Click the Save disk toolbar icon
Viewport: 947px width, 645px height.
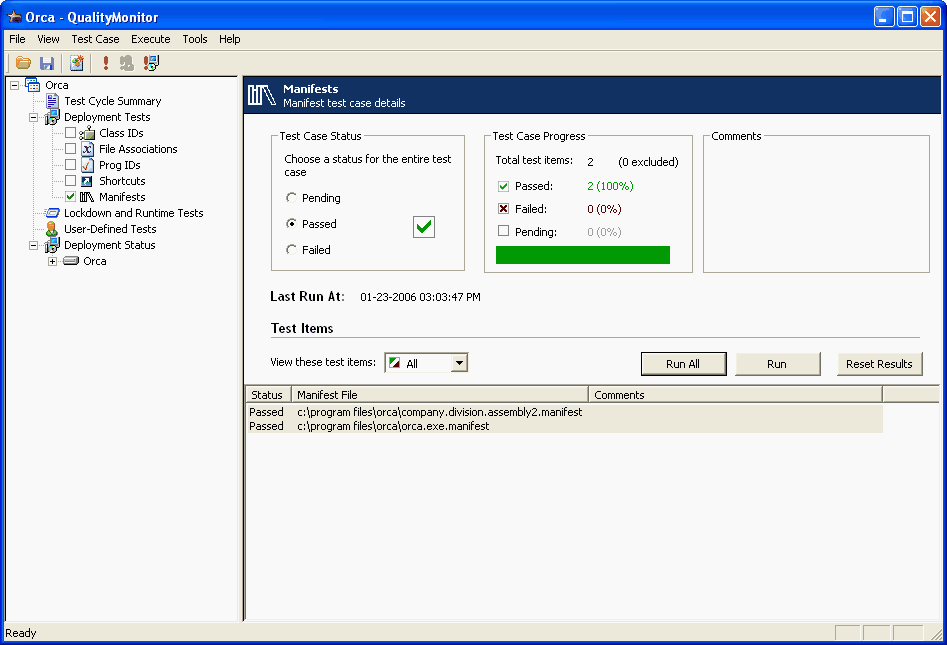tap(46, 63)
